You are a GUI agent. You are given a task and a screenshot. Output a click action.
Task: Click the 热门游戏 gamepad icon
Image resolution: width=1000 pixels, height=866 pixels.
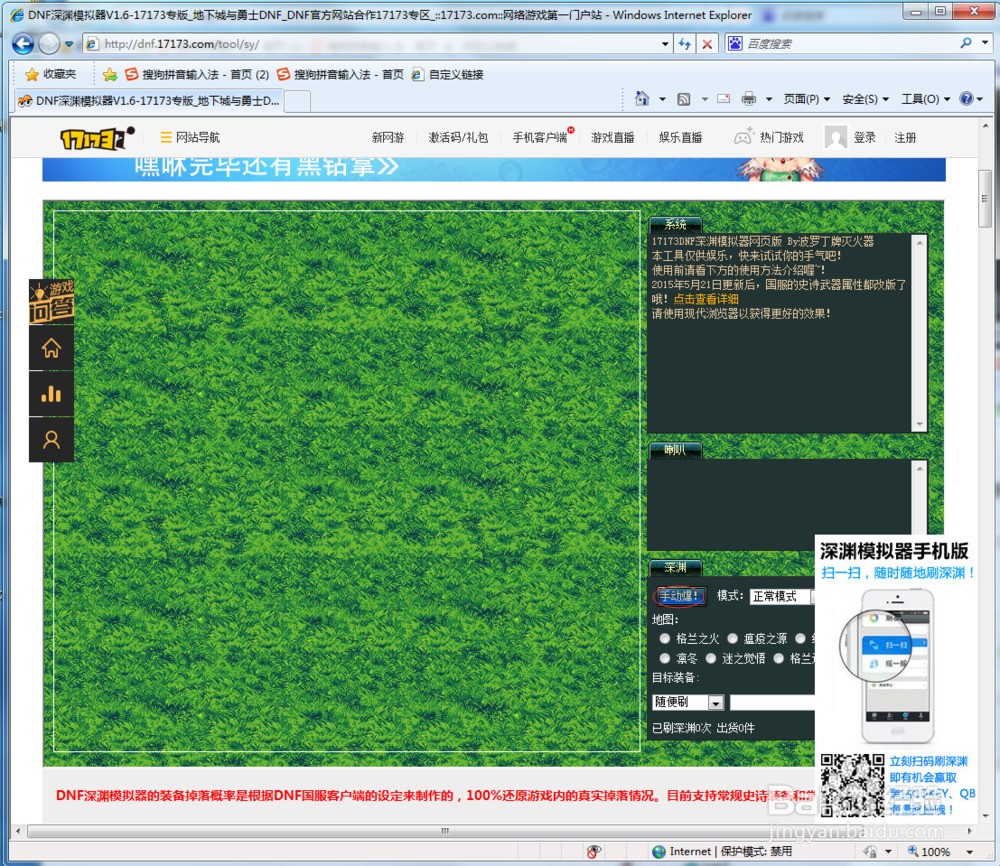(743, 136)
